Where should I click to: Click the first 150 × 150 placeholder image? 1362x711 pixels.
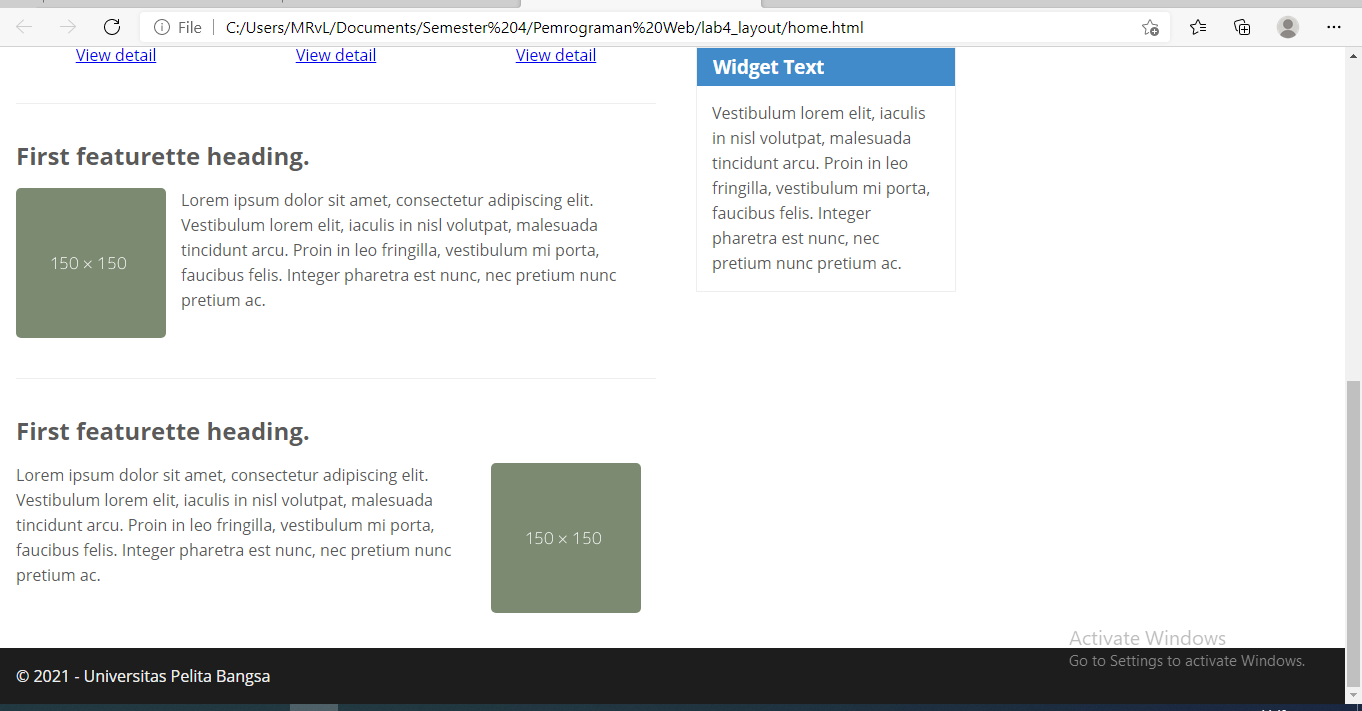[x=90, y=262]
